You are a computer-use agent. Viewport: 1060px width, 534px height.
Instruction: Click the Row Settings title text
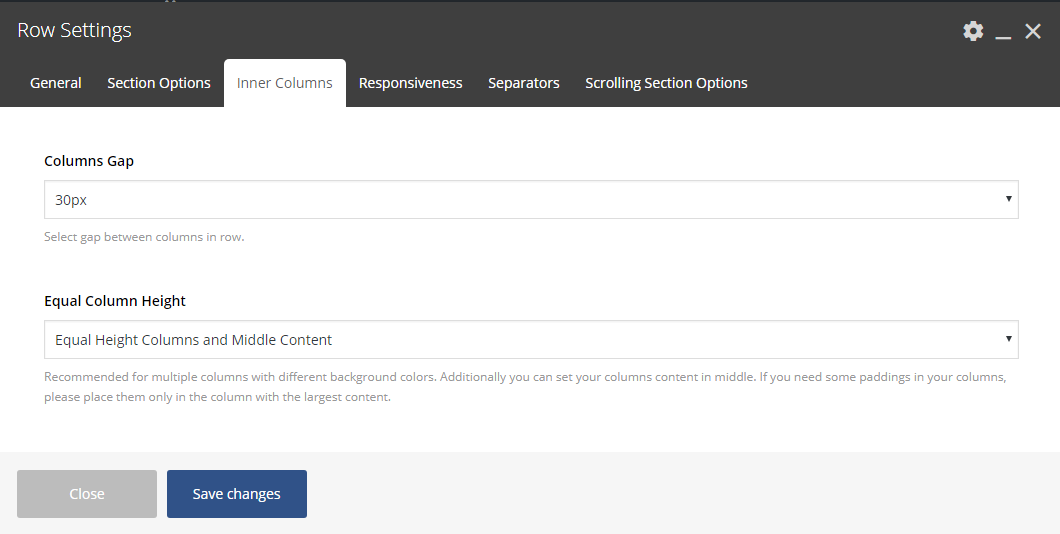(74, 30)
